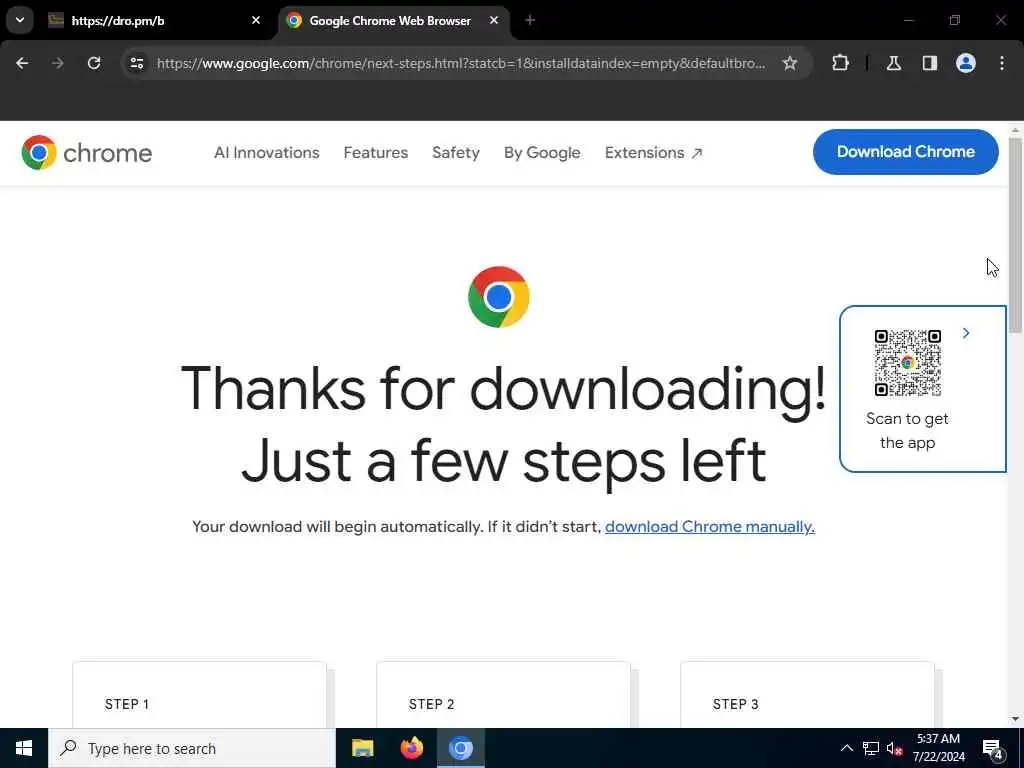The image size is (1024, 768).
Task: Show hidden system tray icons
Action: 846,749
